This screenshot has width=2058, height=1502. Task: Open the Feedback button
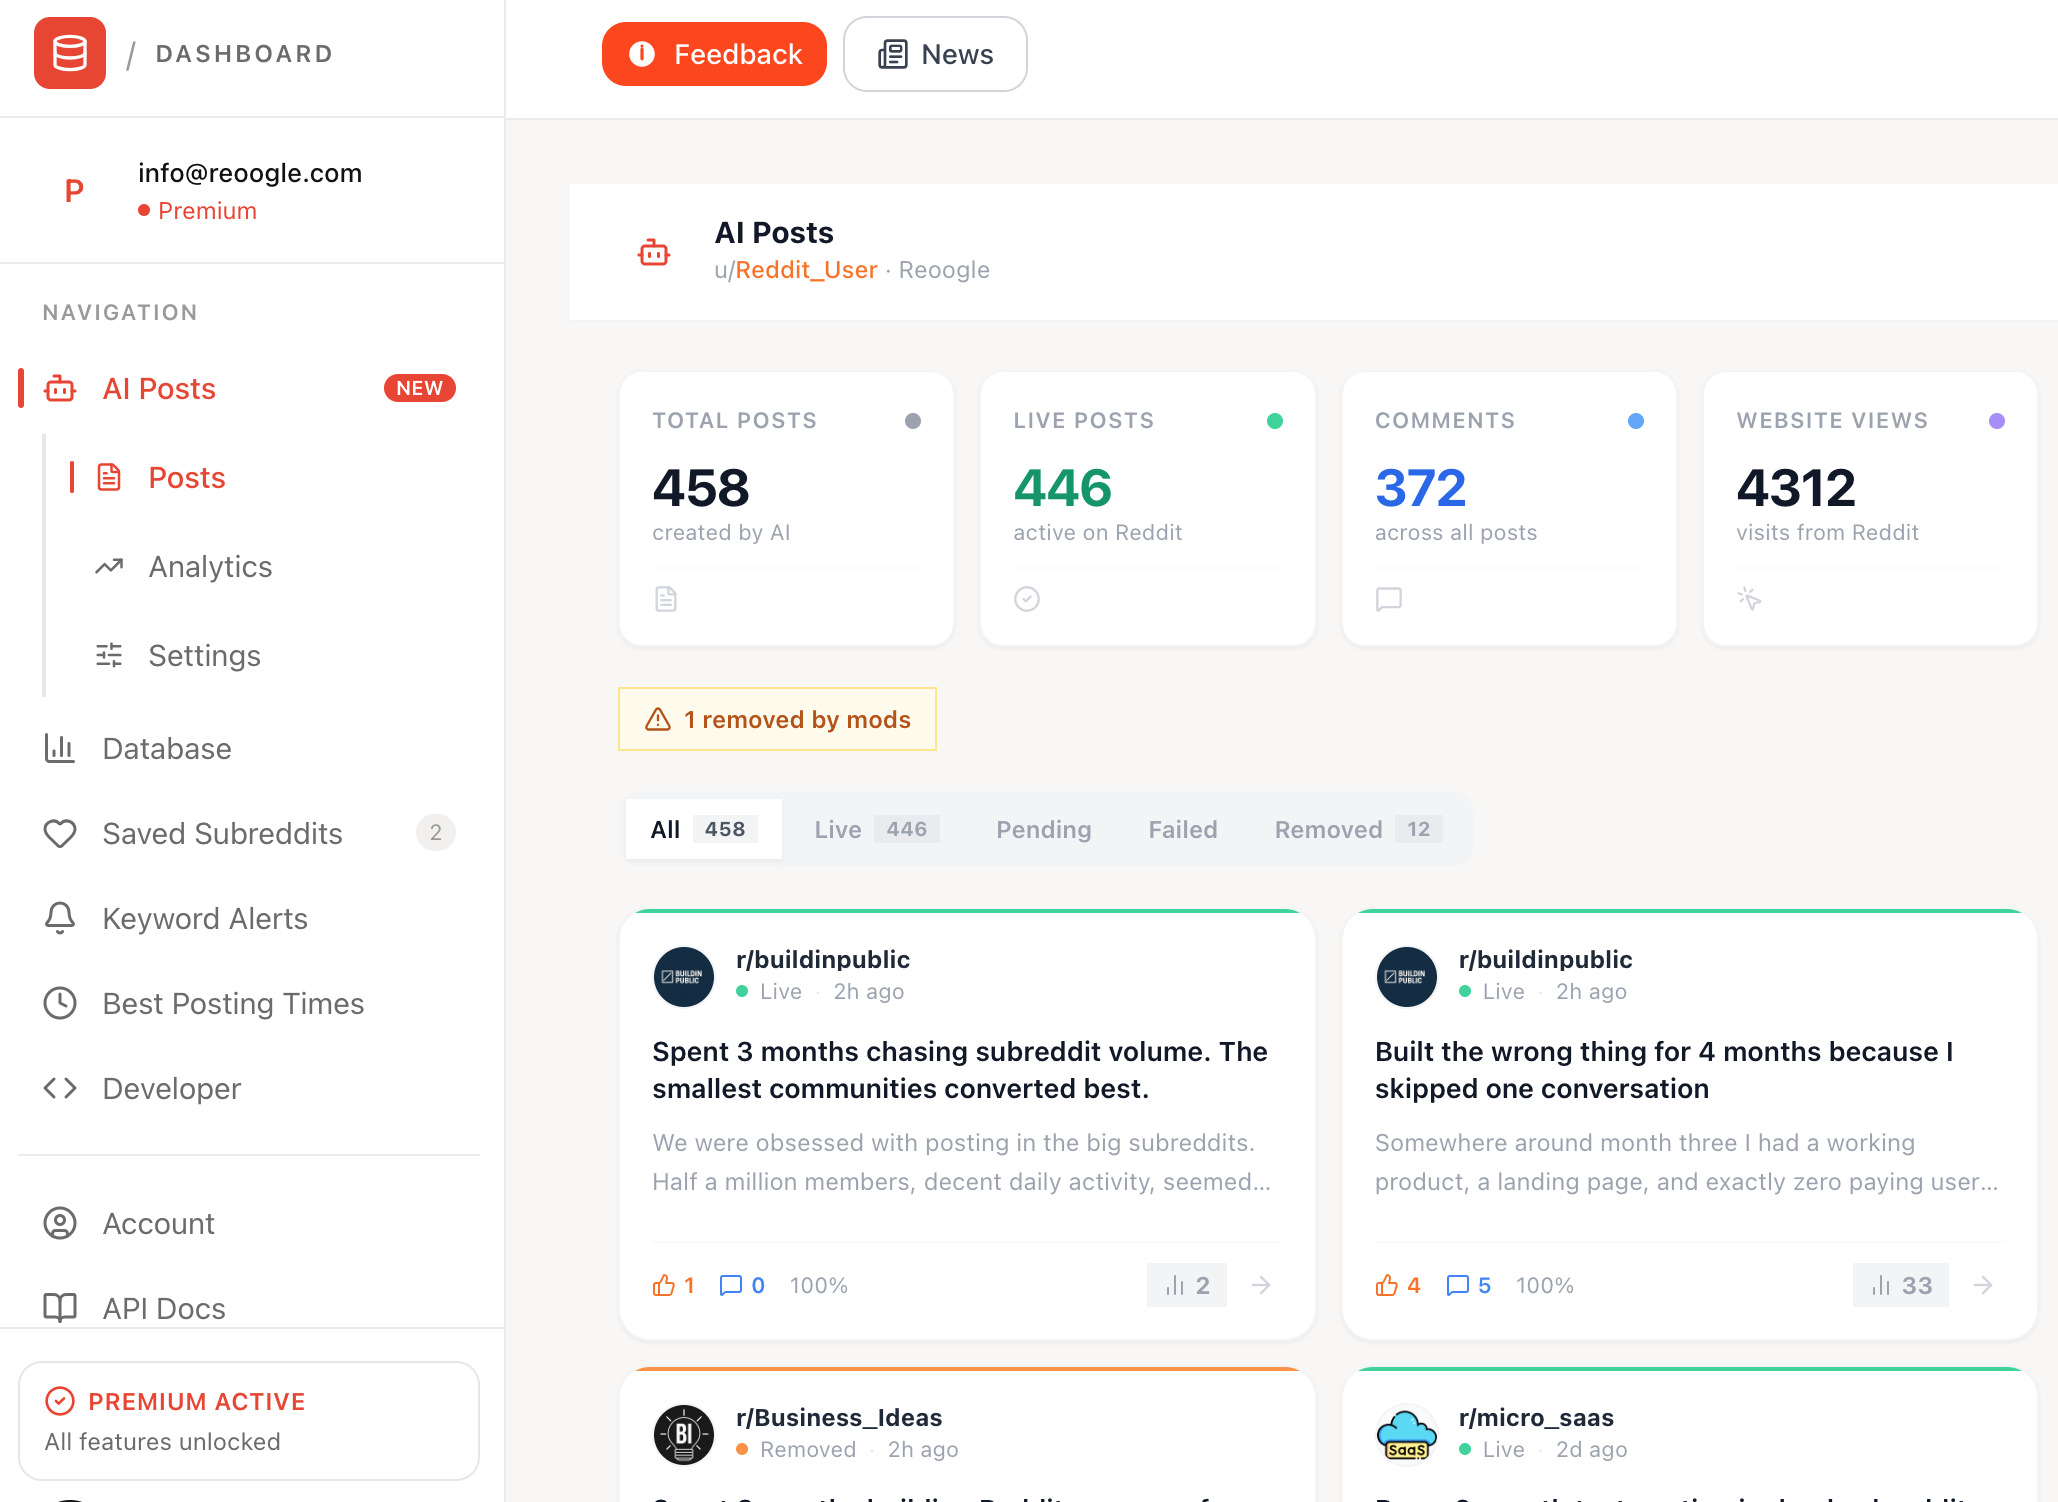click(714, 54)
